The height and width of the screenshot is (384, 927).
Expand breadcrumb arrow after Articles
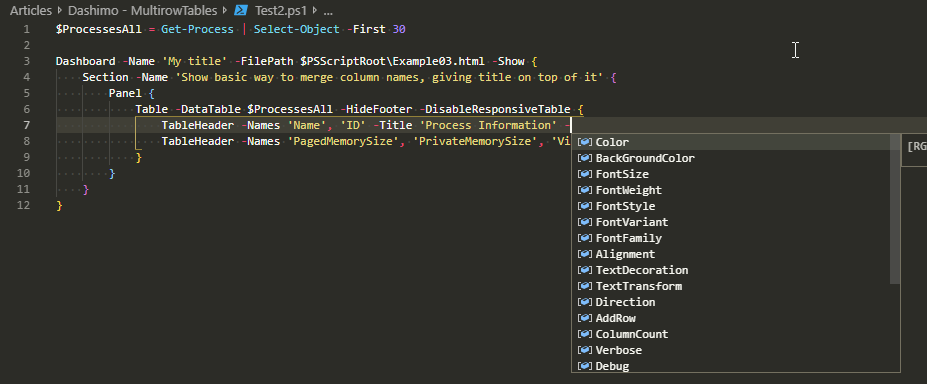60,11
